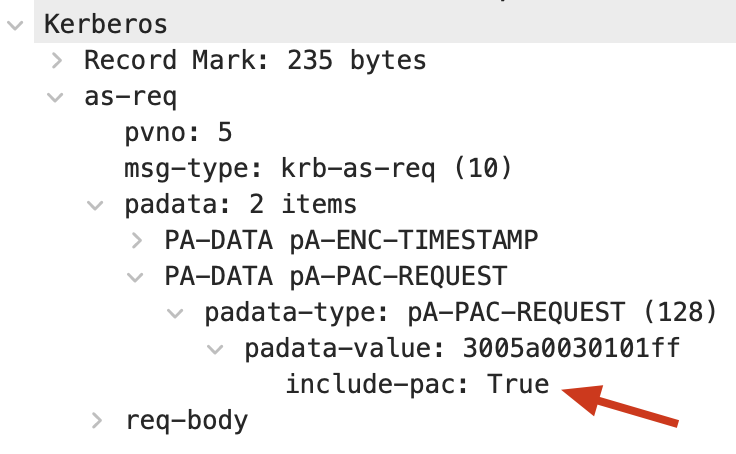
Task: Select the padata-value 3005a0030101ff label
Action: pyautogui.click(x=462, y=348)
